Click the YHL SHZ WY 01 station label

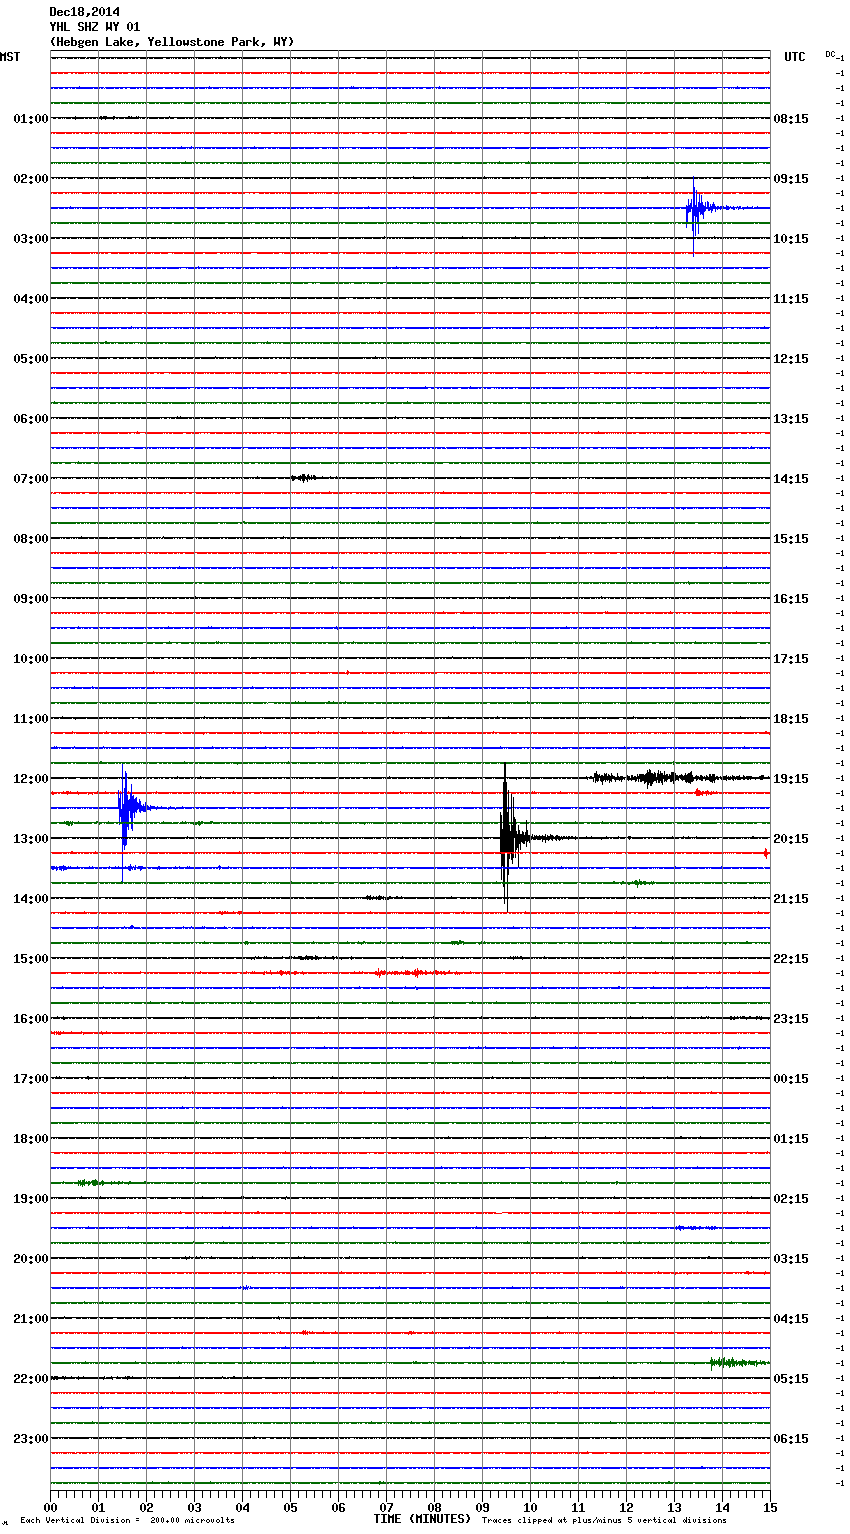pos(95,27)
